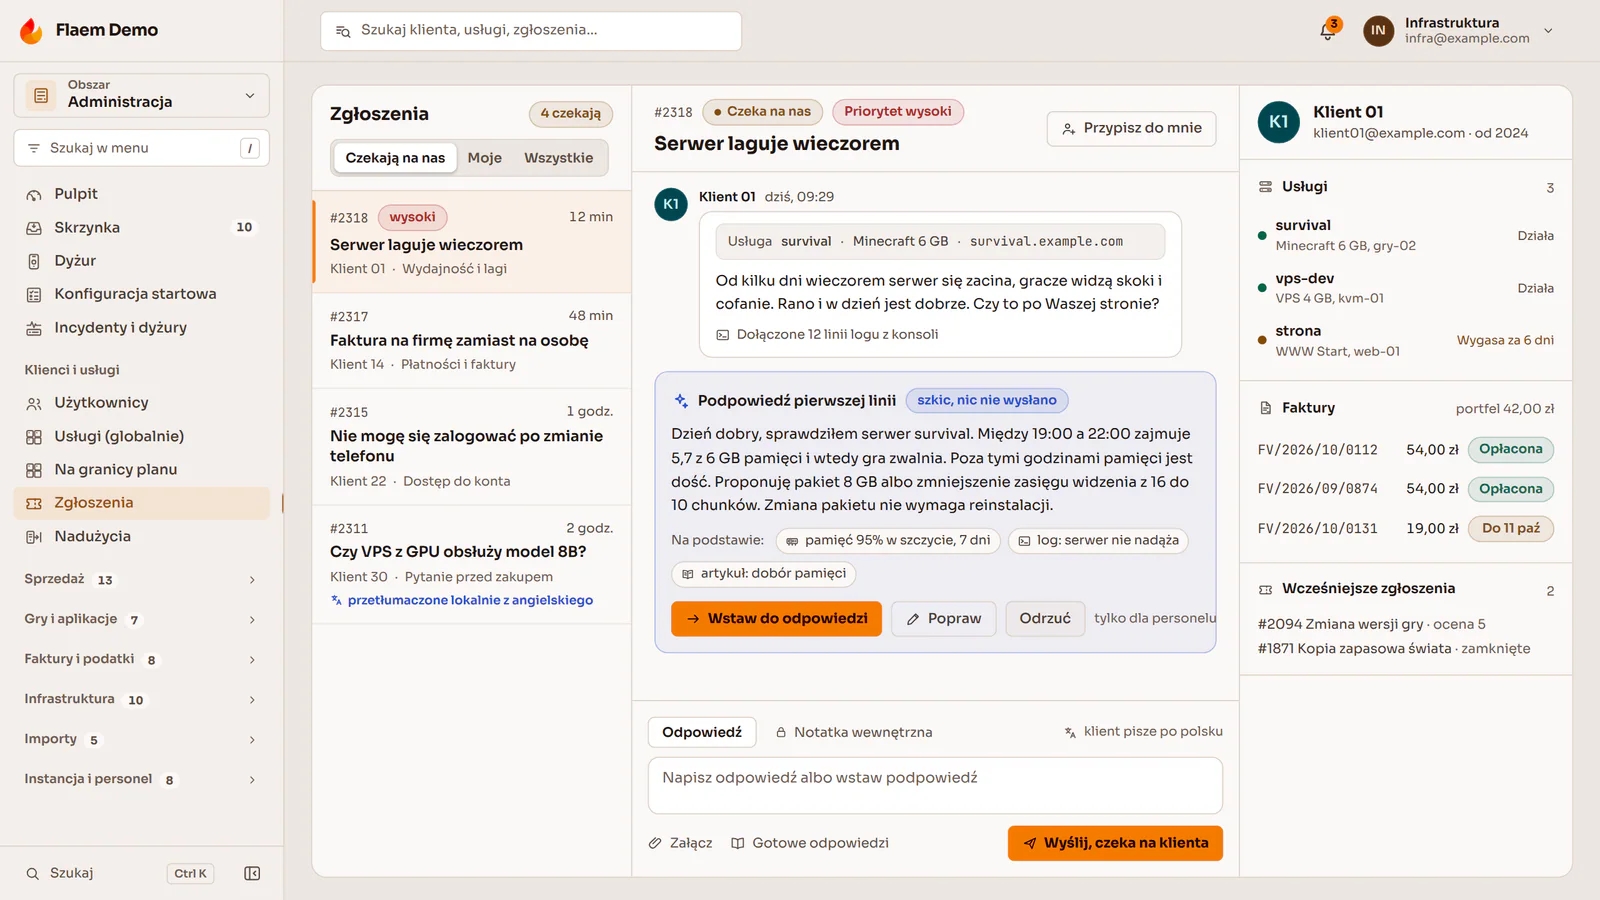Click Wyślij, czeka na klienta
The width and height of the screenshot is (1600, 900).
pos(1115,843)
